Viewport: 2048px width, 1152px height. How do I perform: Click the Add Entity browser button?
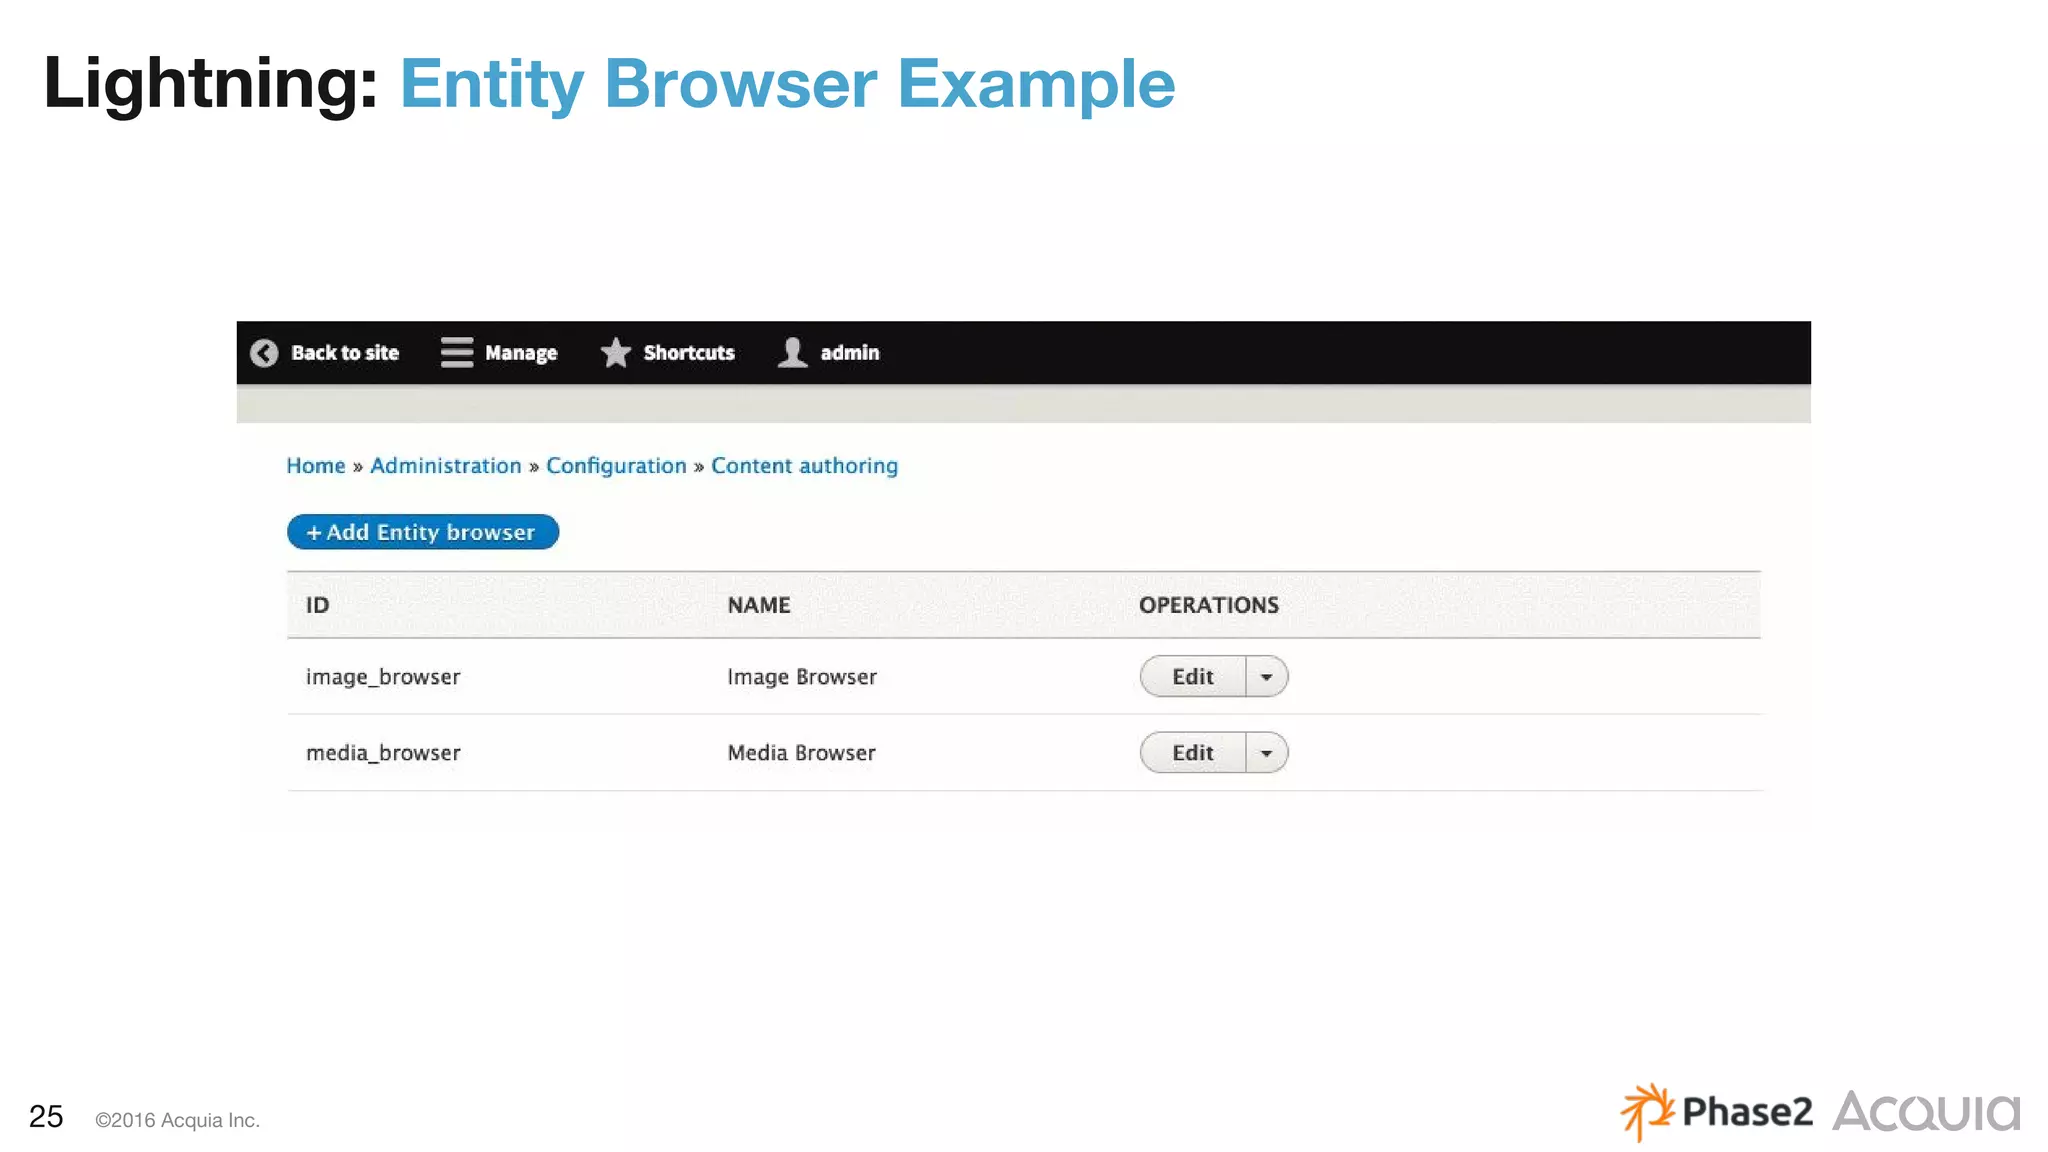coord(423,532)
